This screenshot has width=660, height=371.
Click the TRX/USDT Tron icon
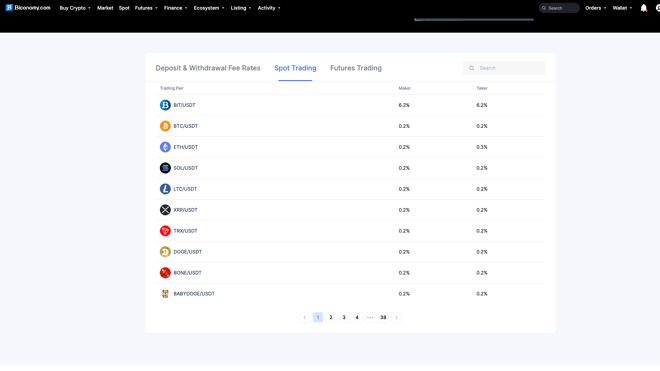(x=165, y=231)
